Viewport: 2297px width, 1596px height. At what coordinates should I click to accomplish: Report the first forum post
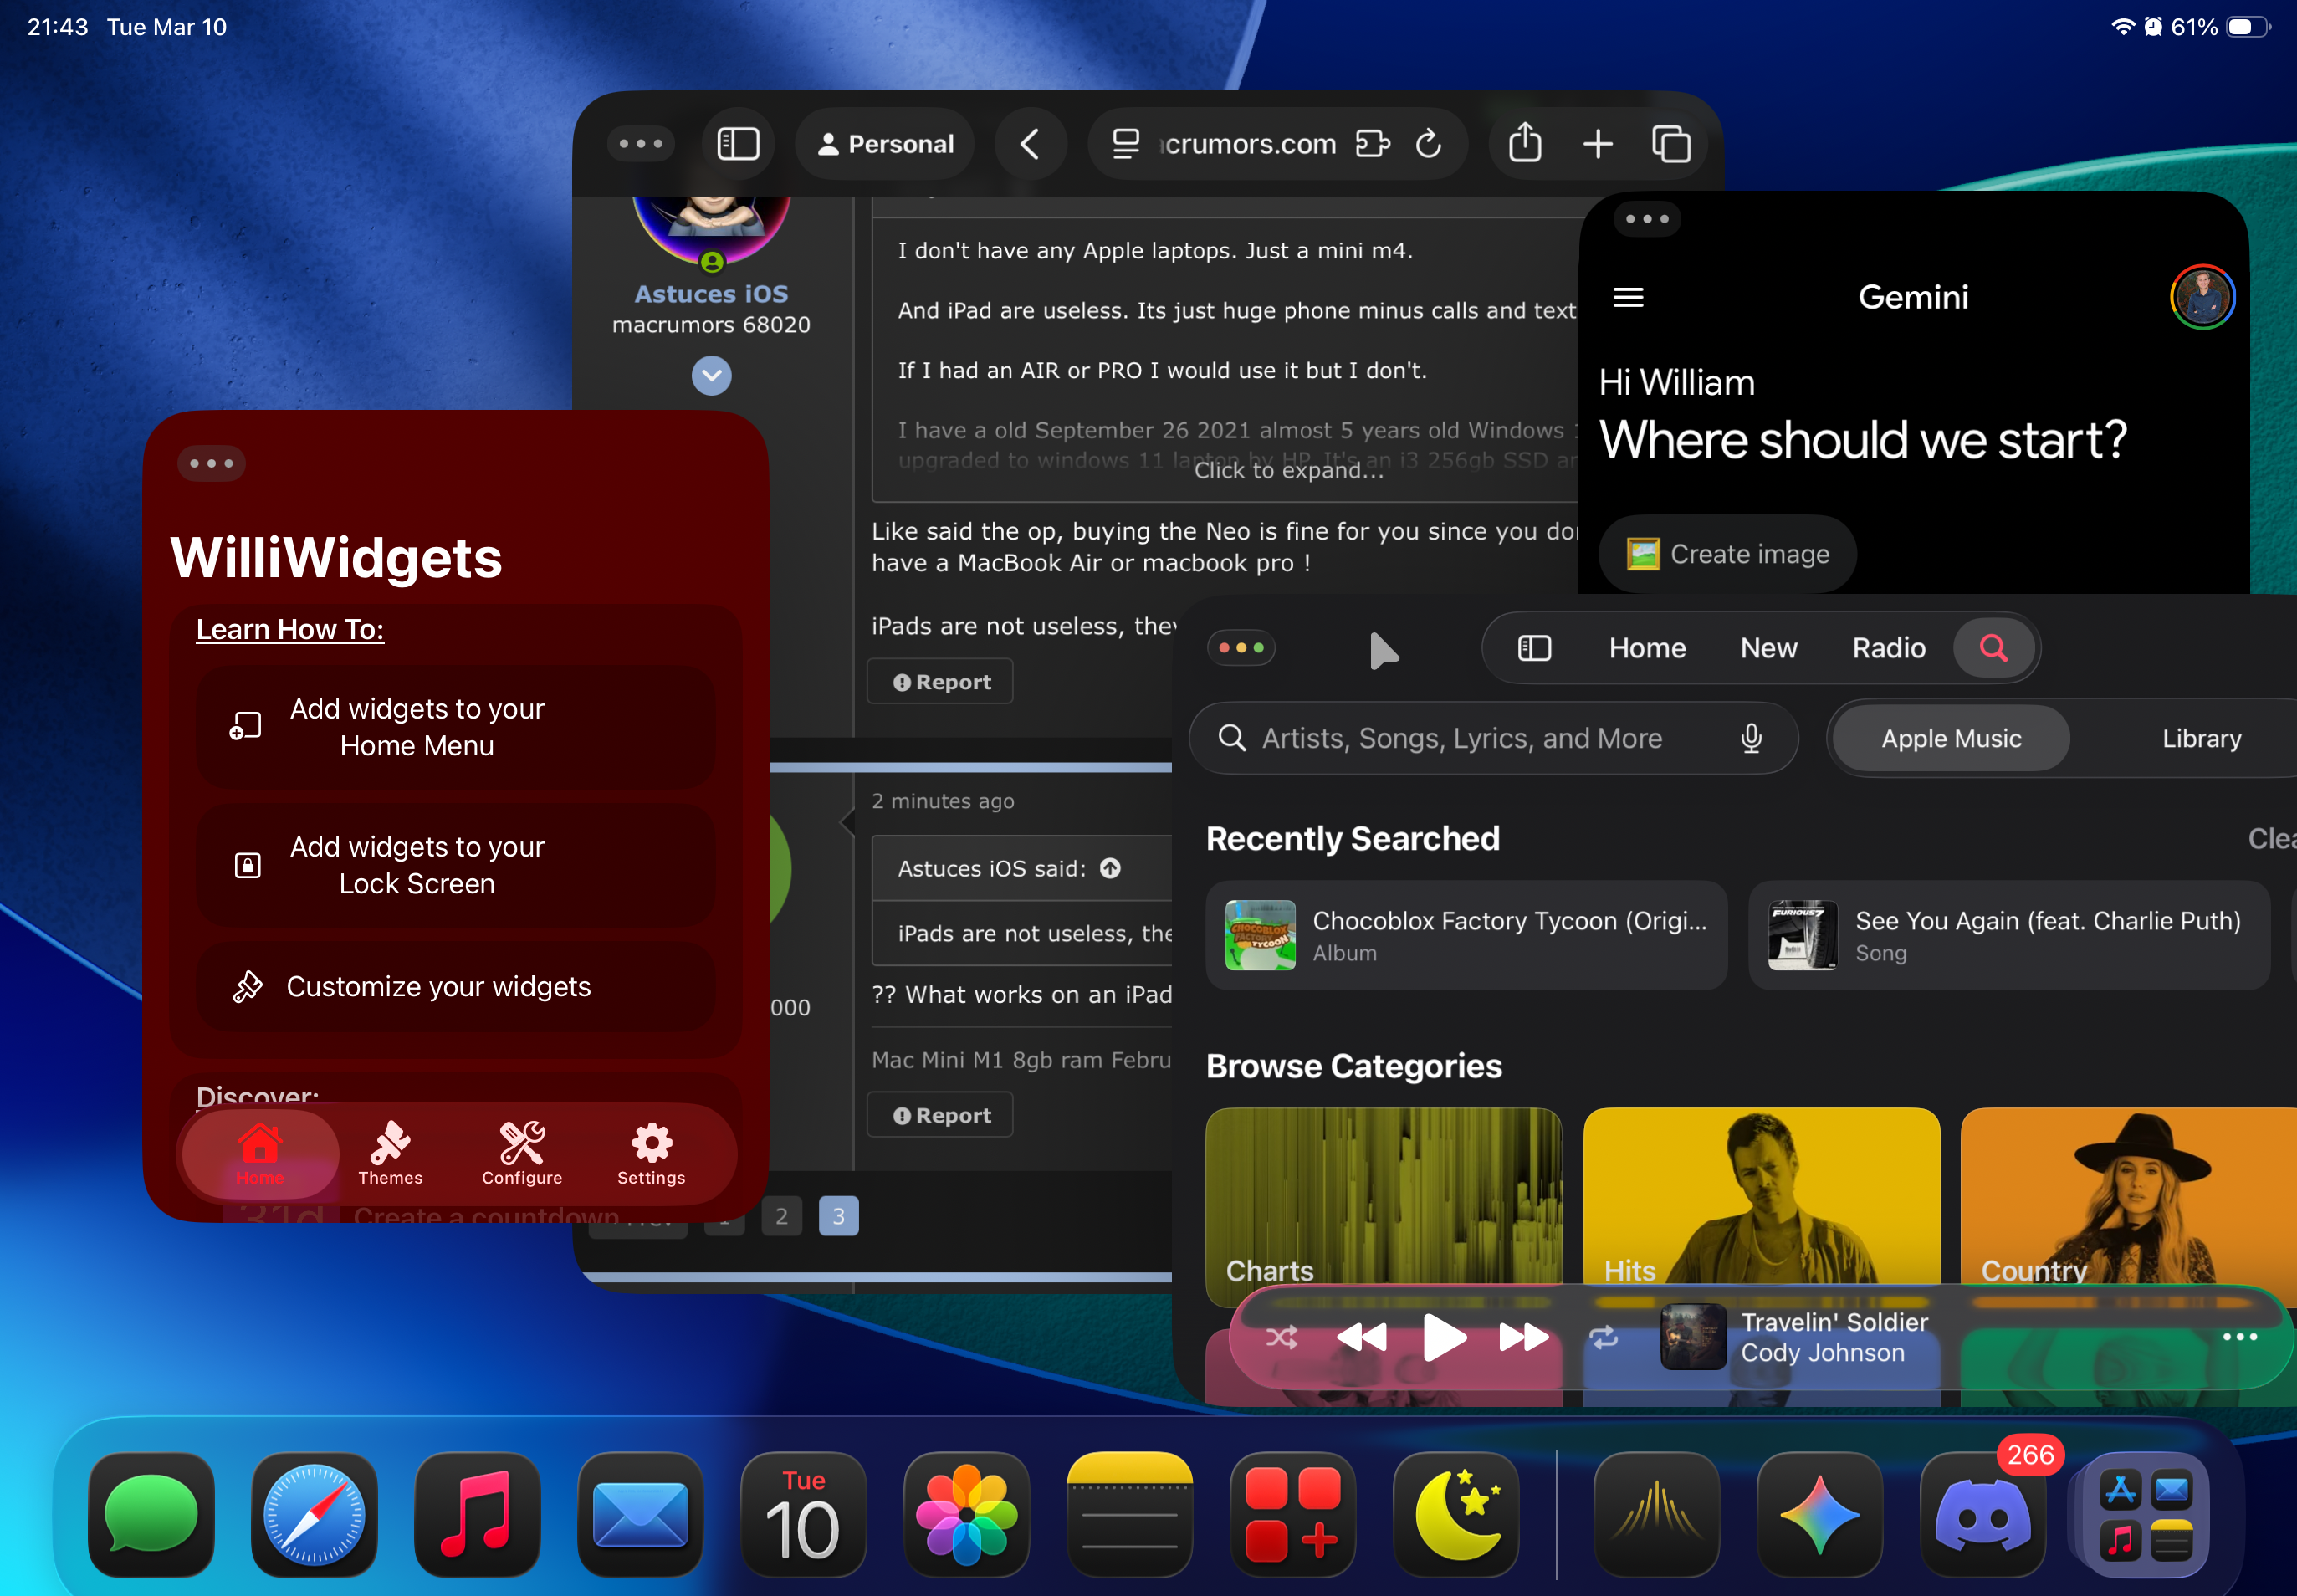coord(941,682)
